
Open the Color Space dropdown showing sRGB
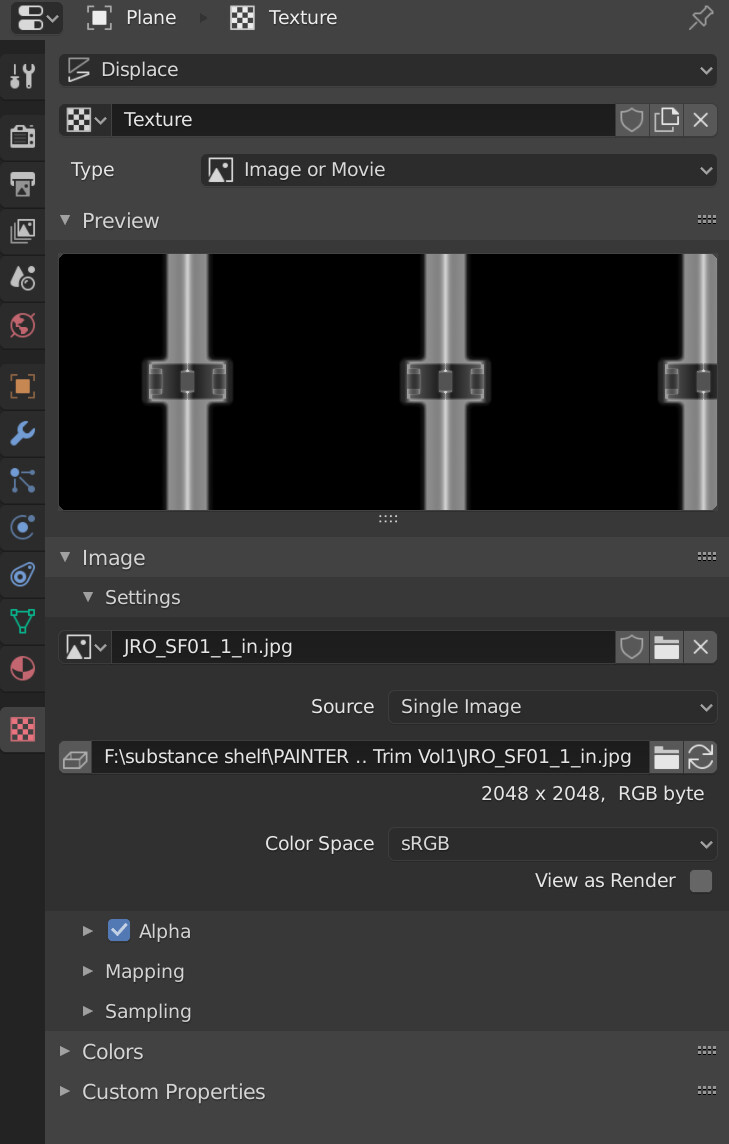tap(553, 844)
